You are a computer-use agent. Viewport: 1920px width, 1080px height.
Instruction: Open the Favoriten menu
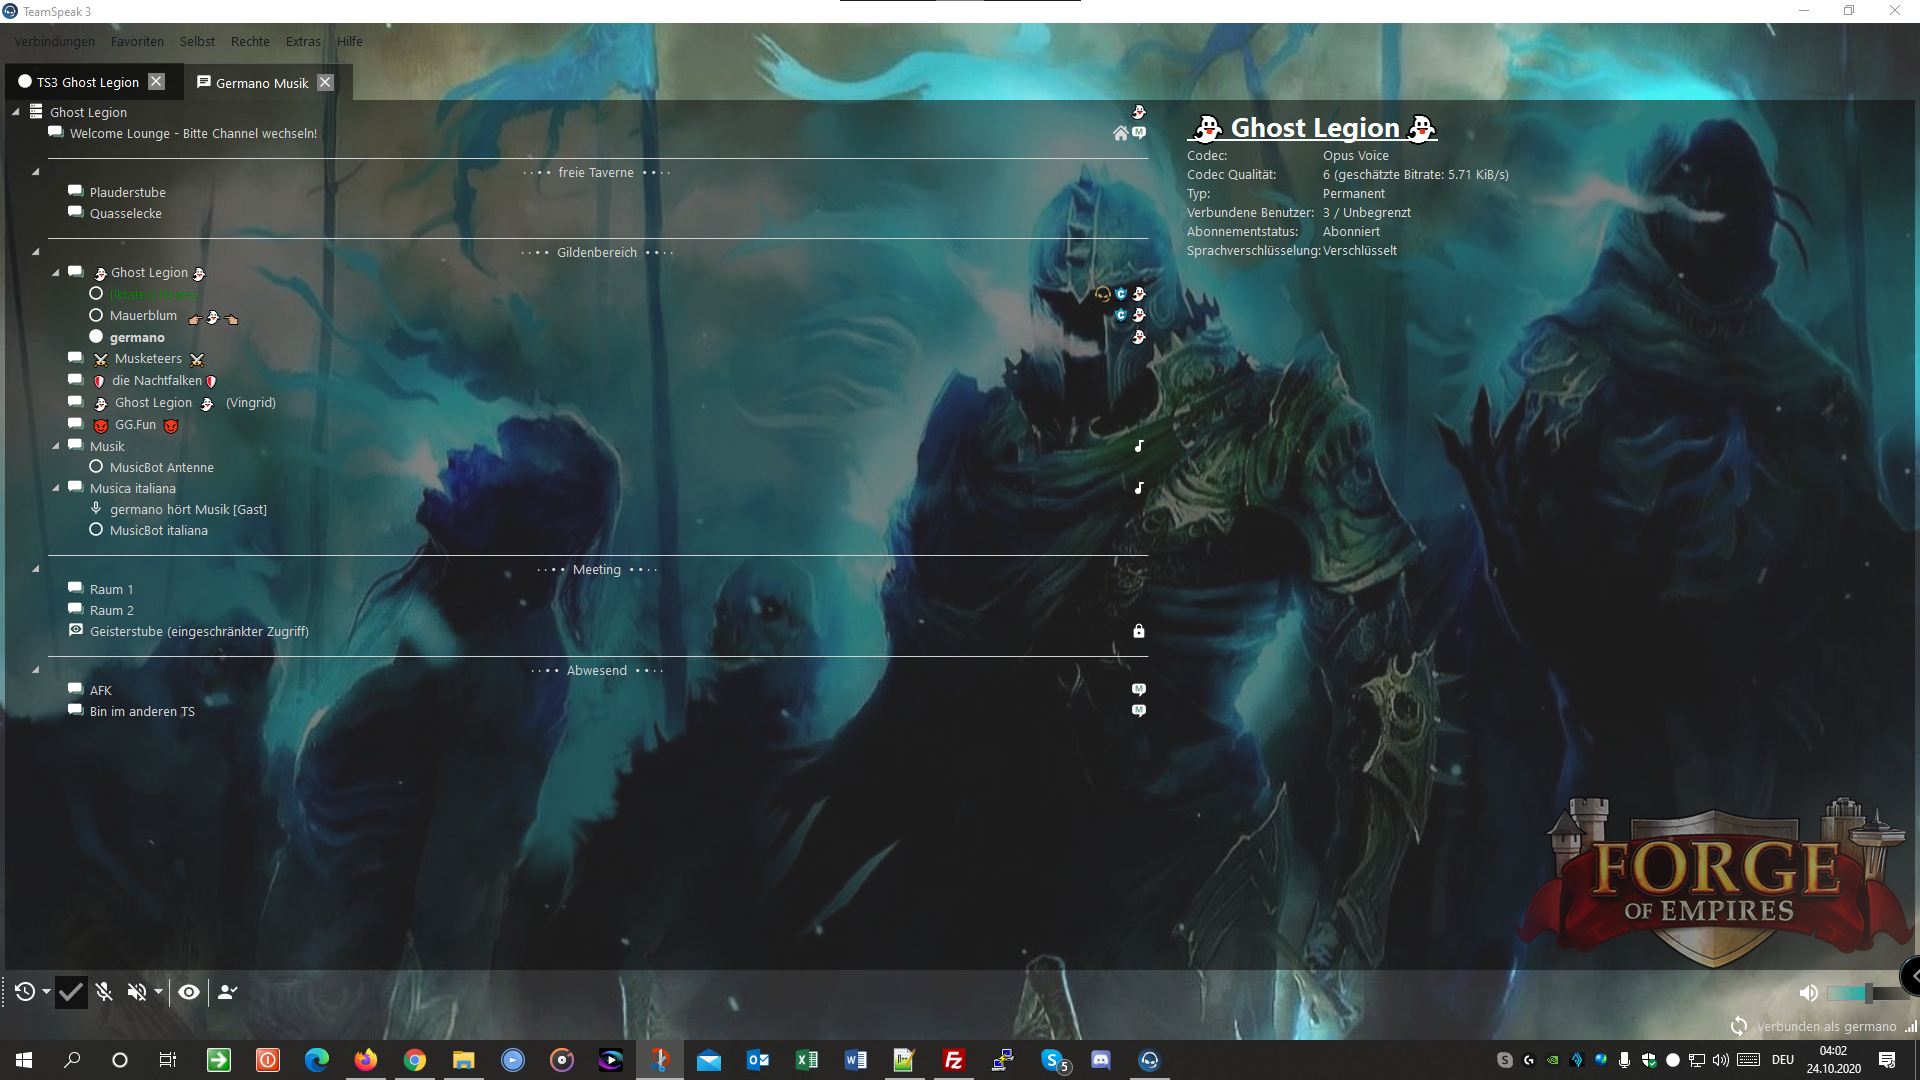137,41
